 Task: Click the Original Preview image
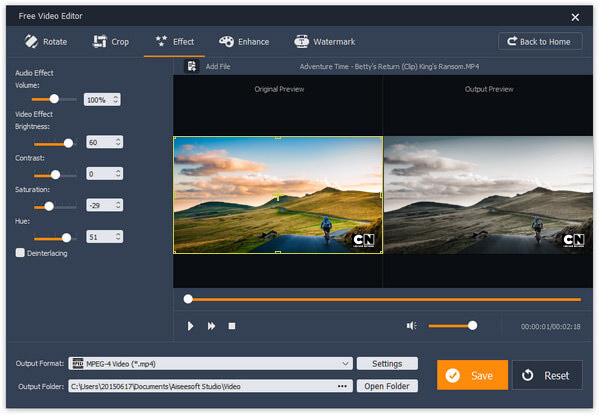pyautogui.click(x=278, y=195)
